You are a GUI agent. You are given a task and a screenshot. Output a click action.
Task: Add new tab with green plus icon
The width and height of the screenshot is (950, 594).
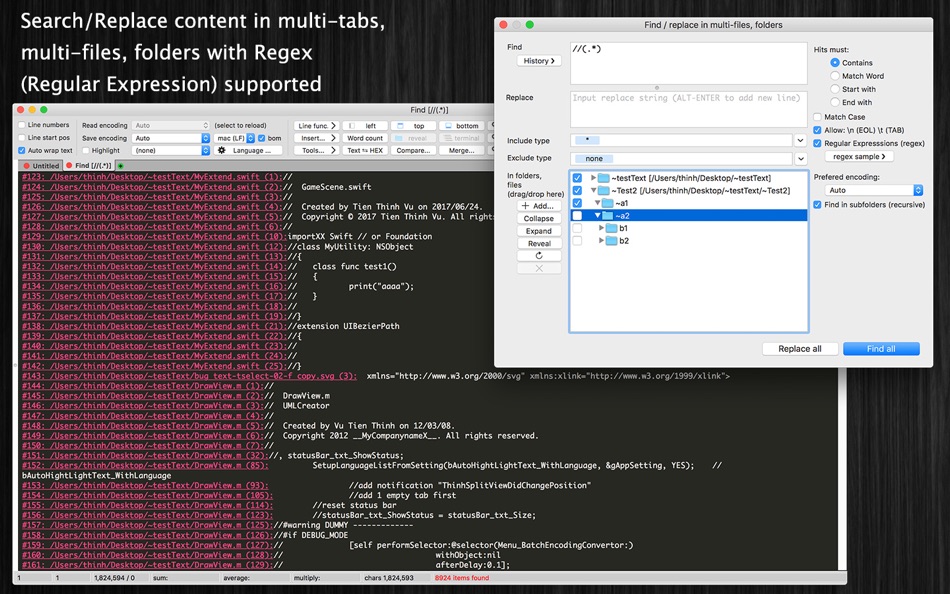[121, 165]
